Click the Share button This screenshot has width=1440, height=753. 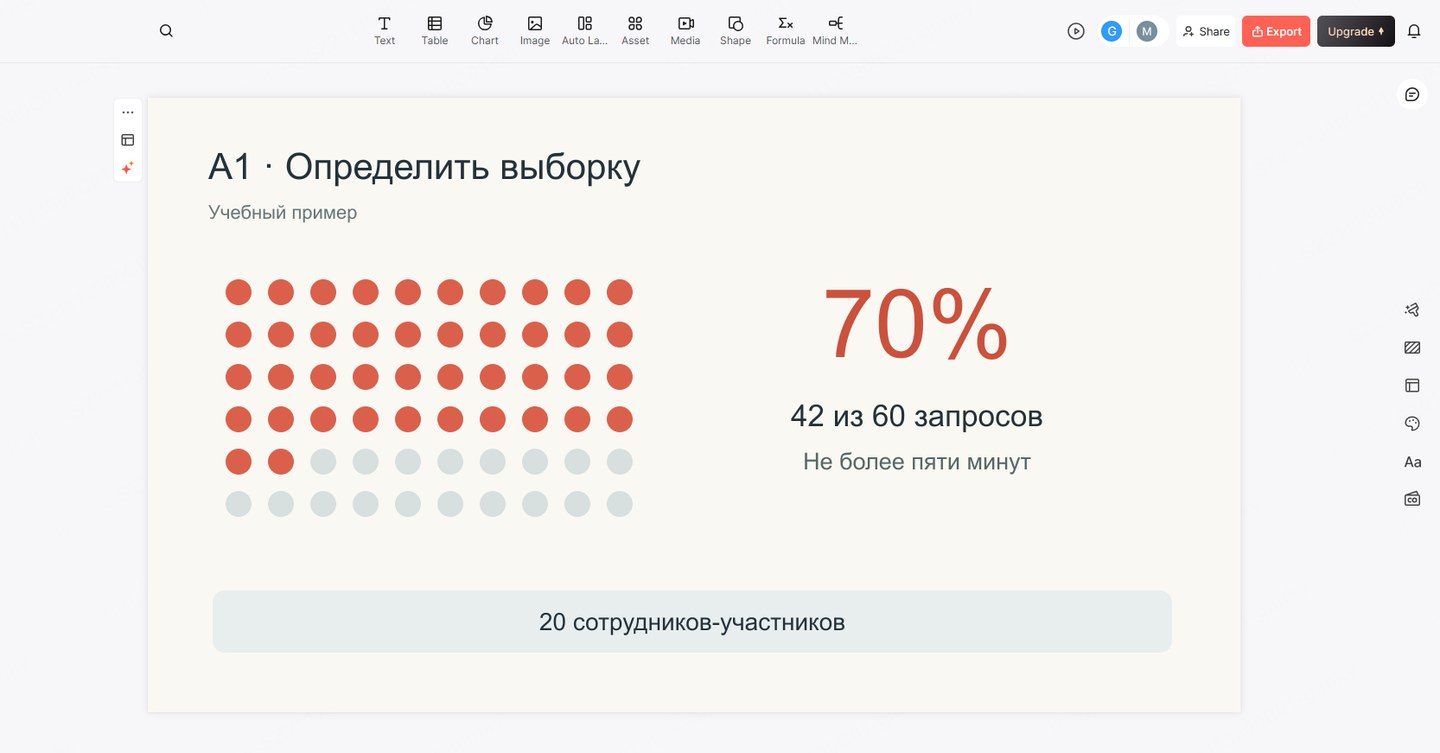click(1206, 31)
